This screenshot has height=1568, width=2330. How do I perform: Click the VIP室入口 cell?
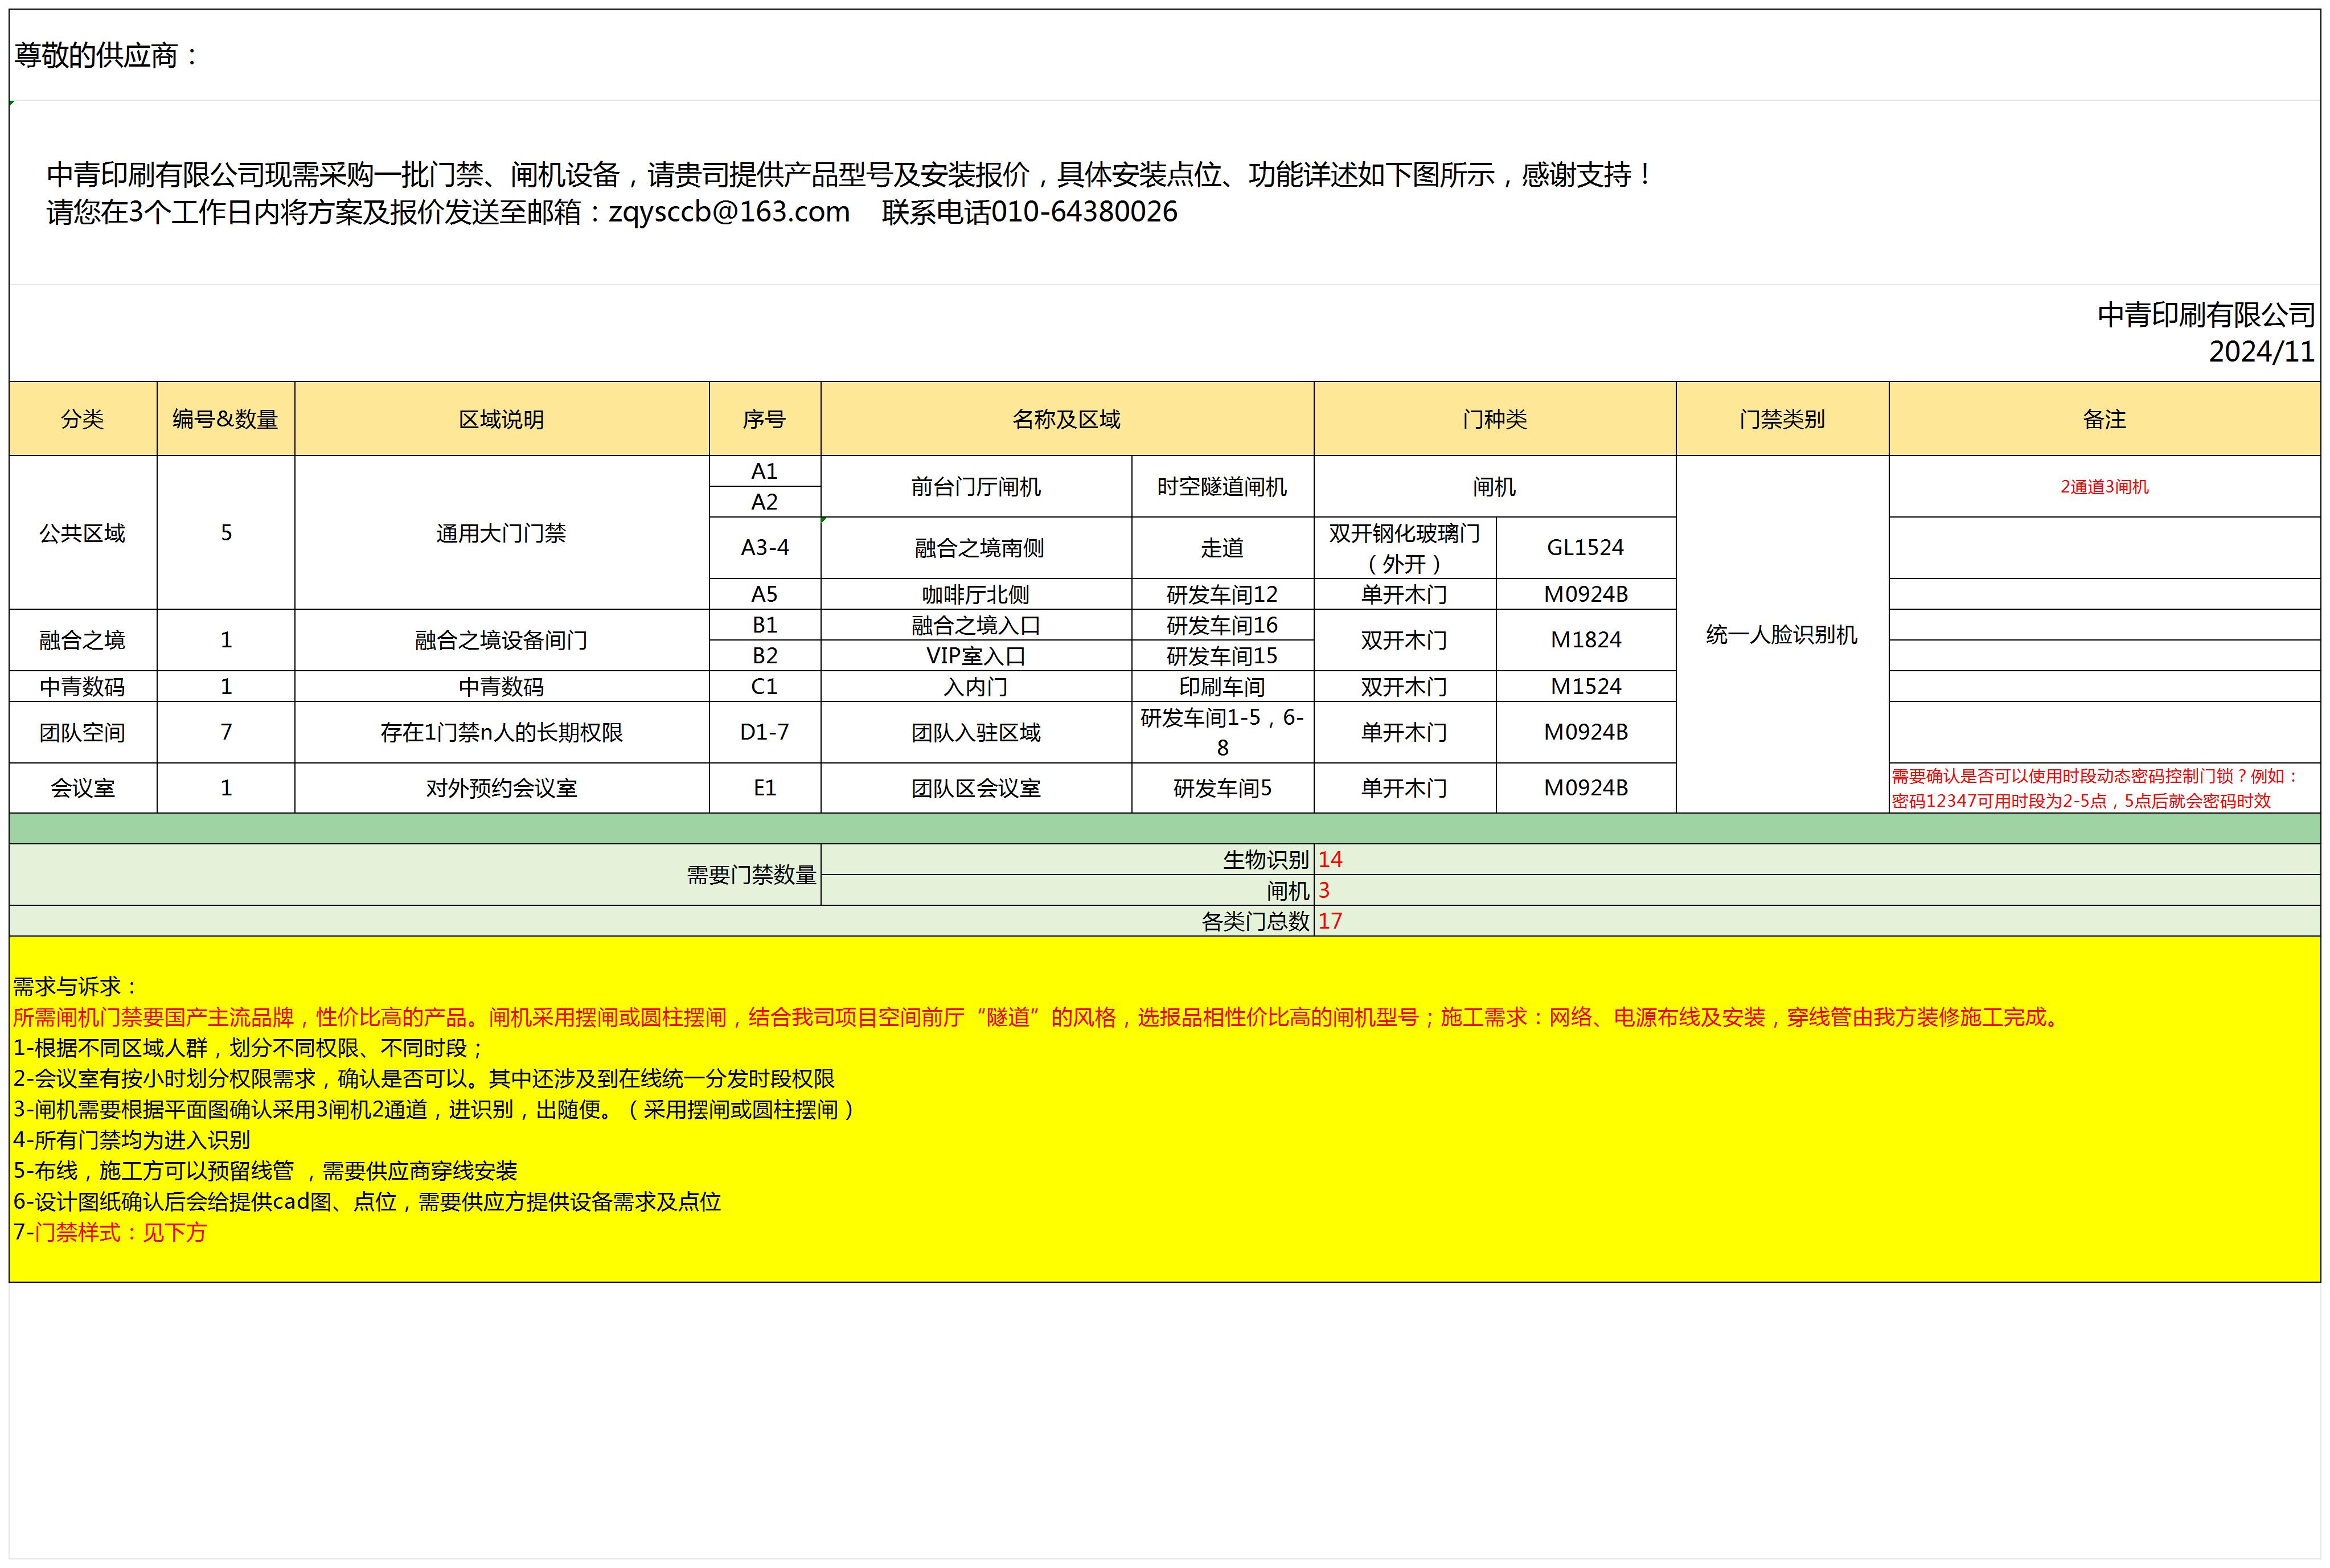click(x=976, y=656)
